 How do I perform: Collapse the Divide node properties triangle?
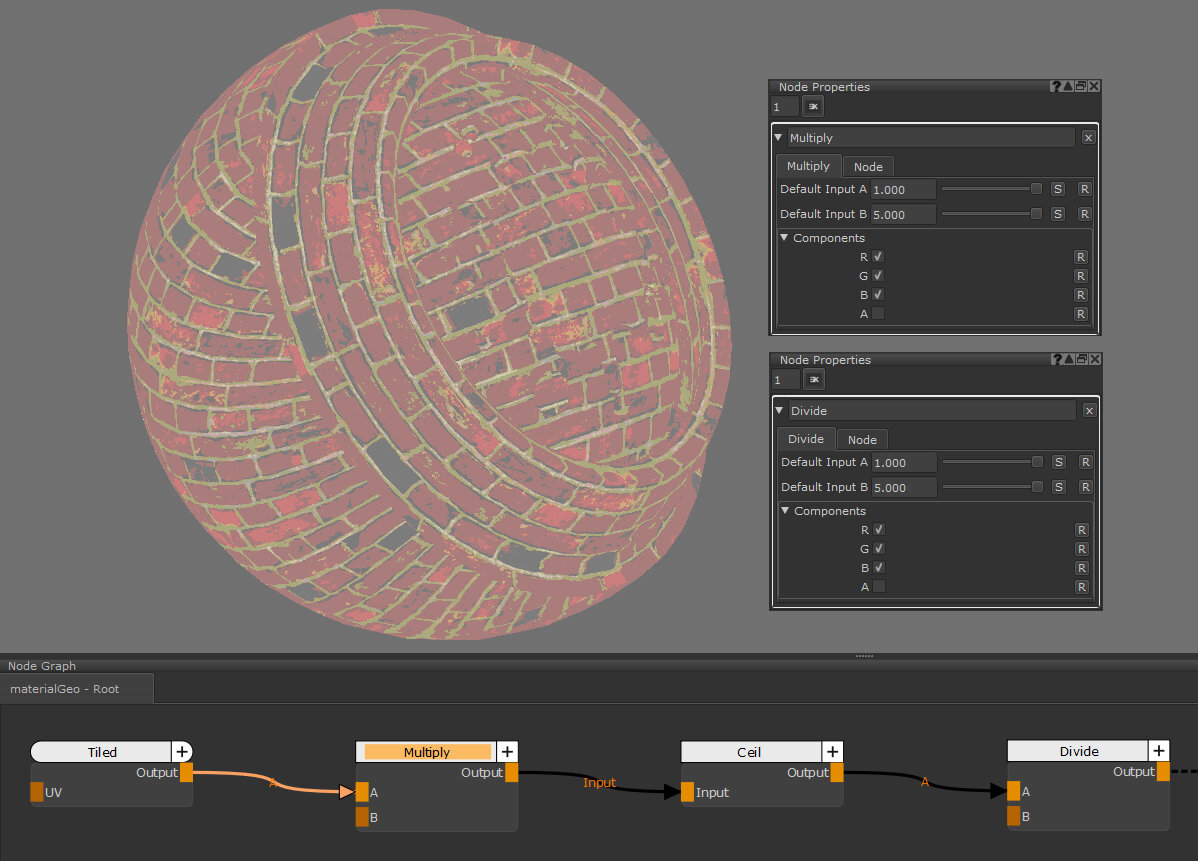click(x=780, y=411)
